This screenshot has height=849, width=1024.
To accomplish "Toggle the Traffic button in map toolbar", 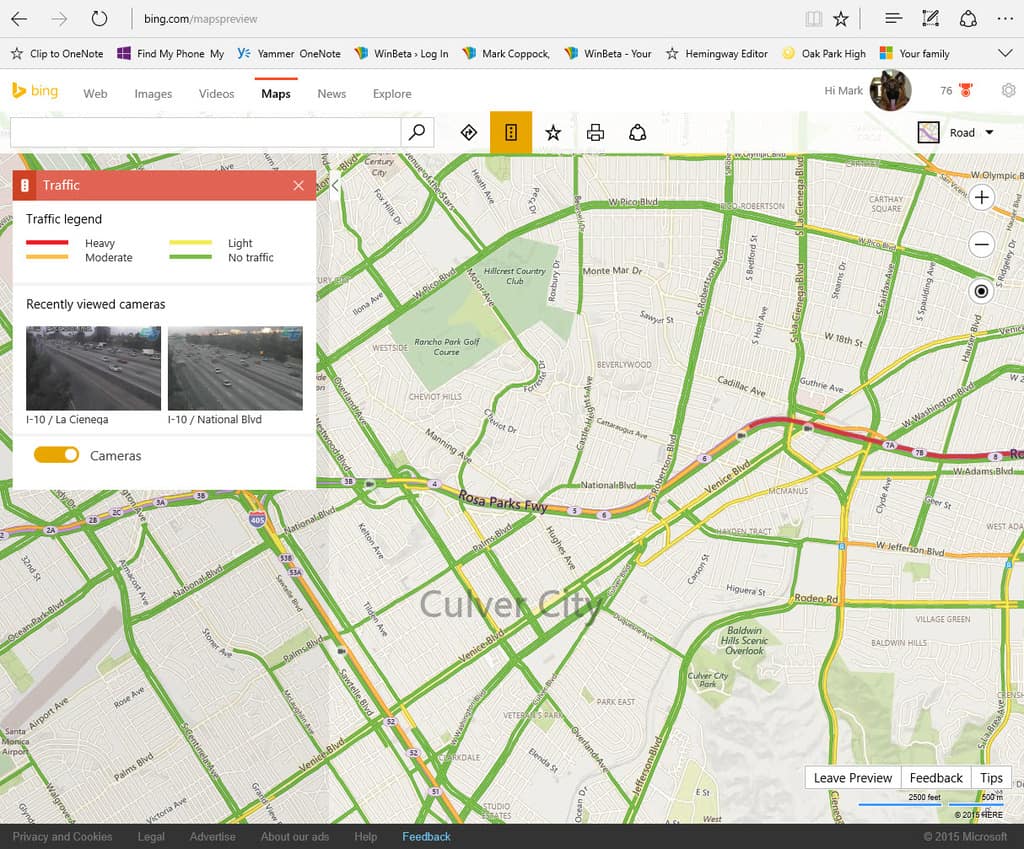I will (511, 133).
